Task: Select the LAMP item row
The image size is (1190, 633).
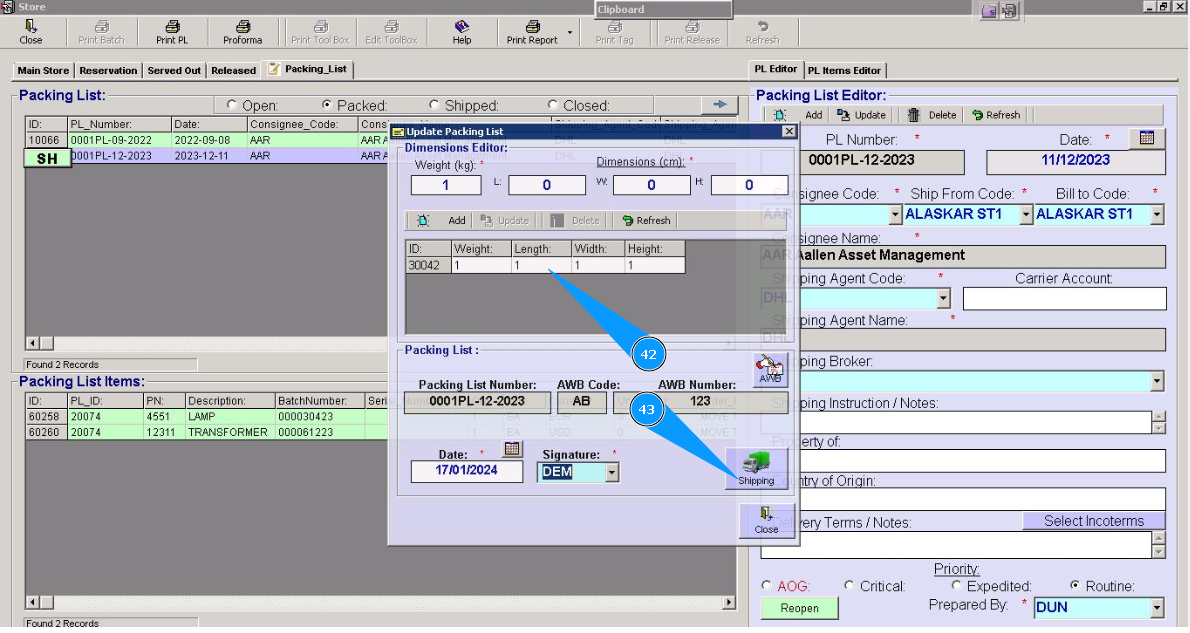Action: (206, 416)
